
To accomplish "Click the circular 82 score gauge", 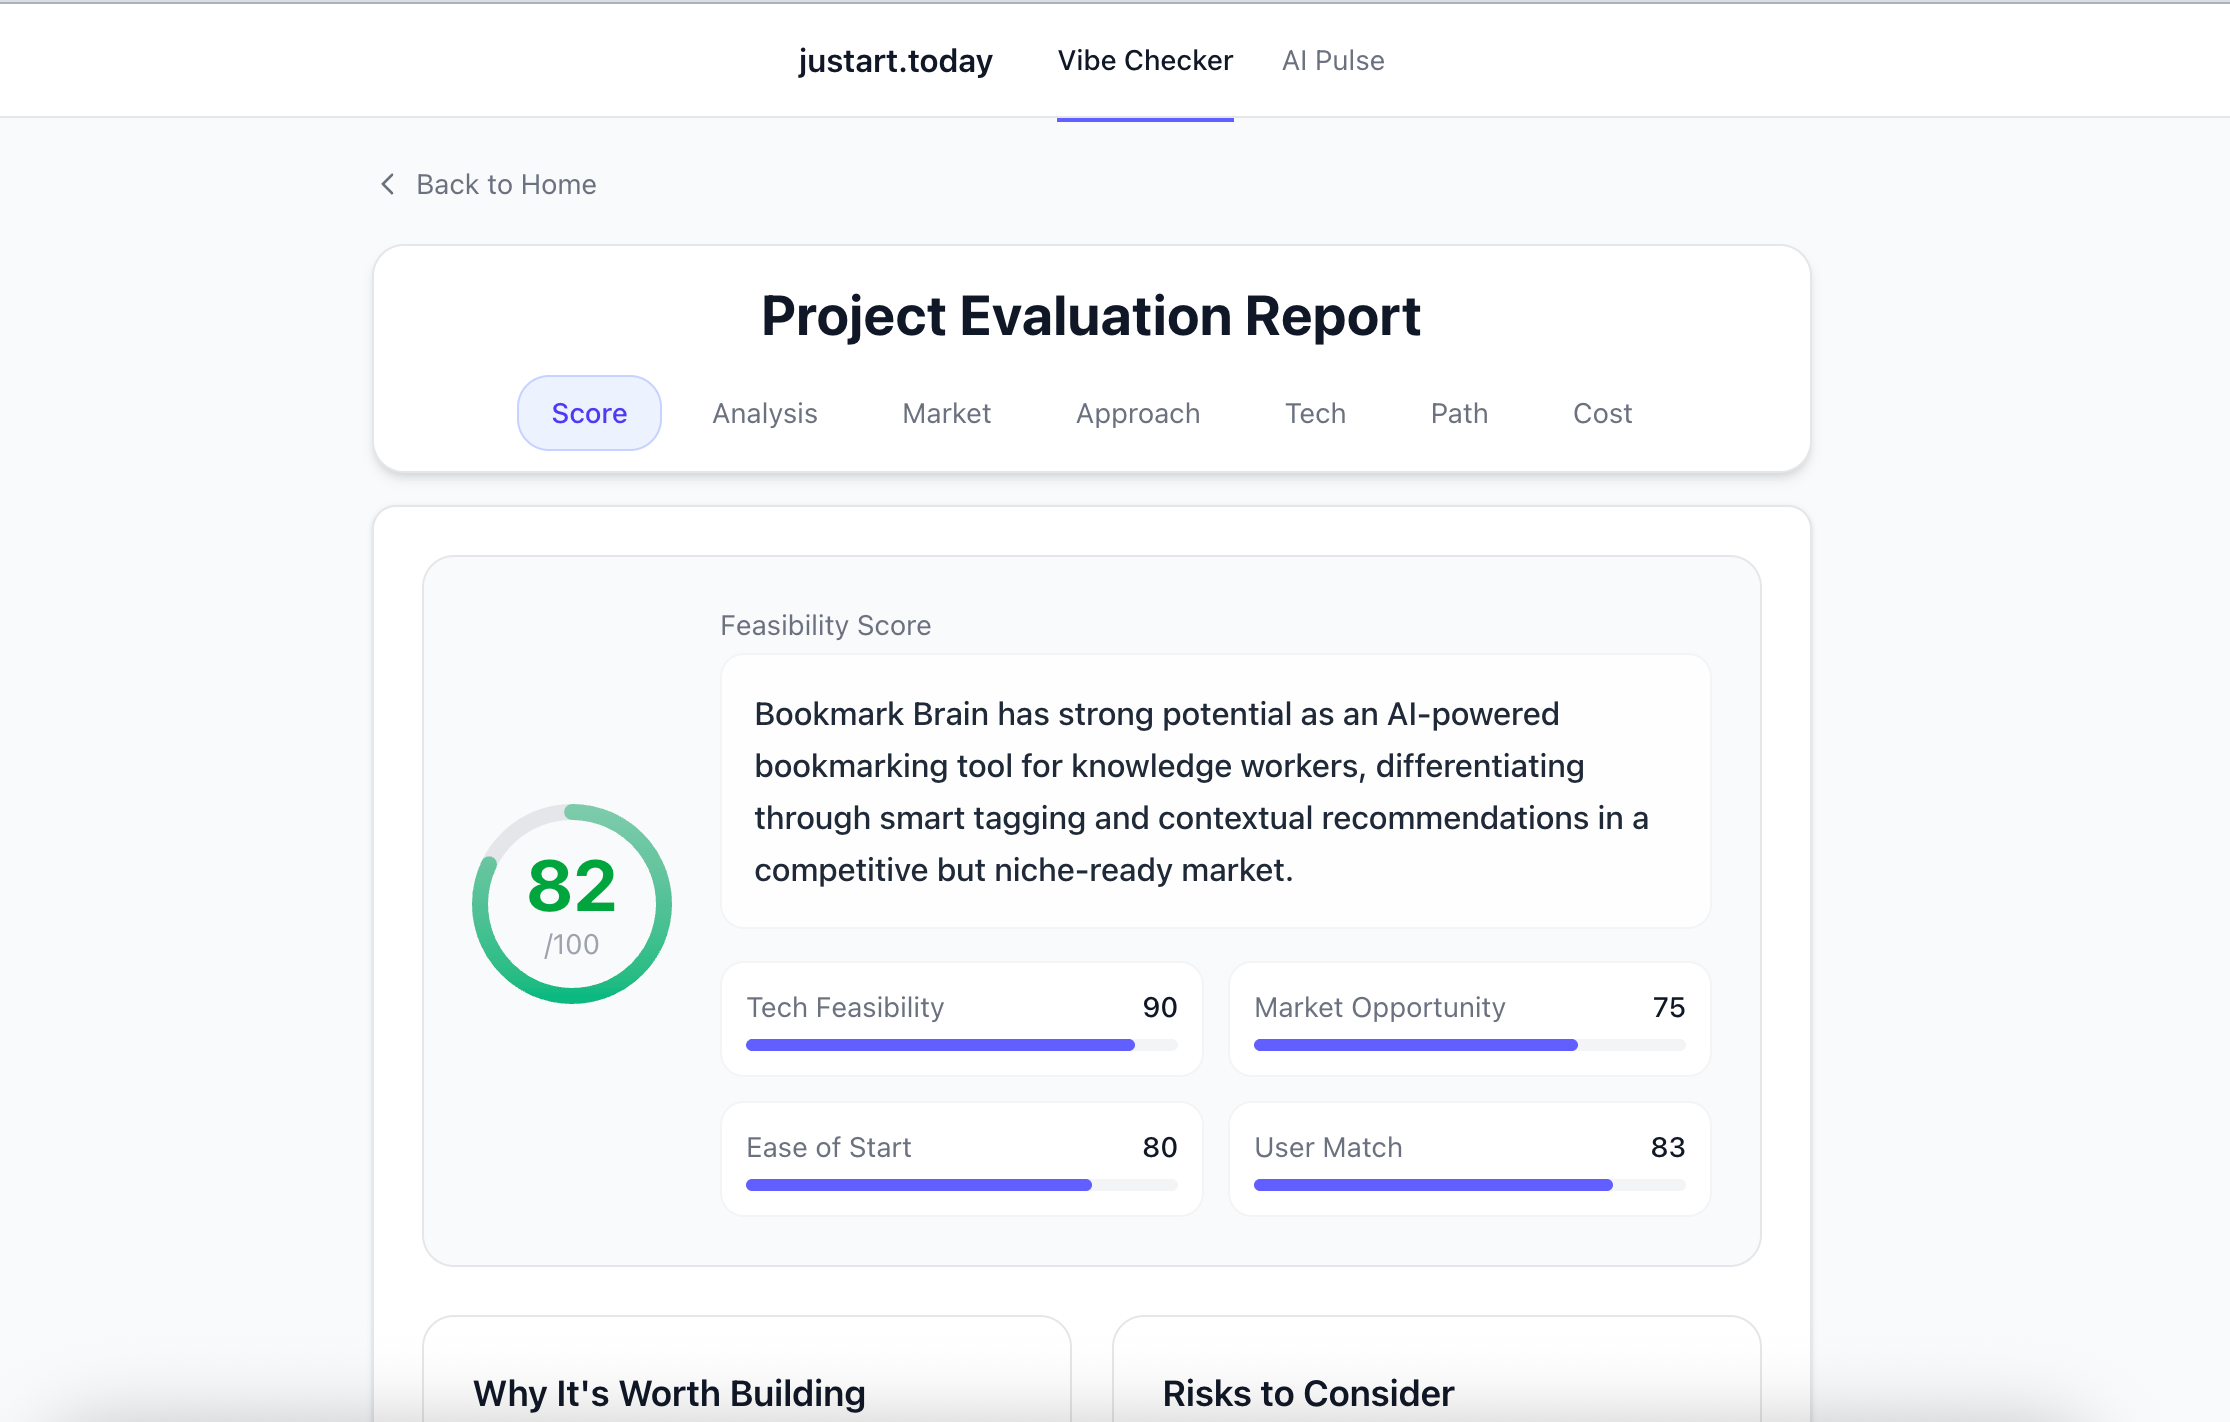I will pos(572,903).
